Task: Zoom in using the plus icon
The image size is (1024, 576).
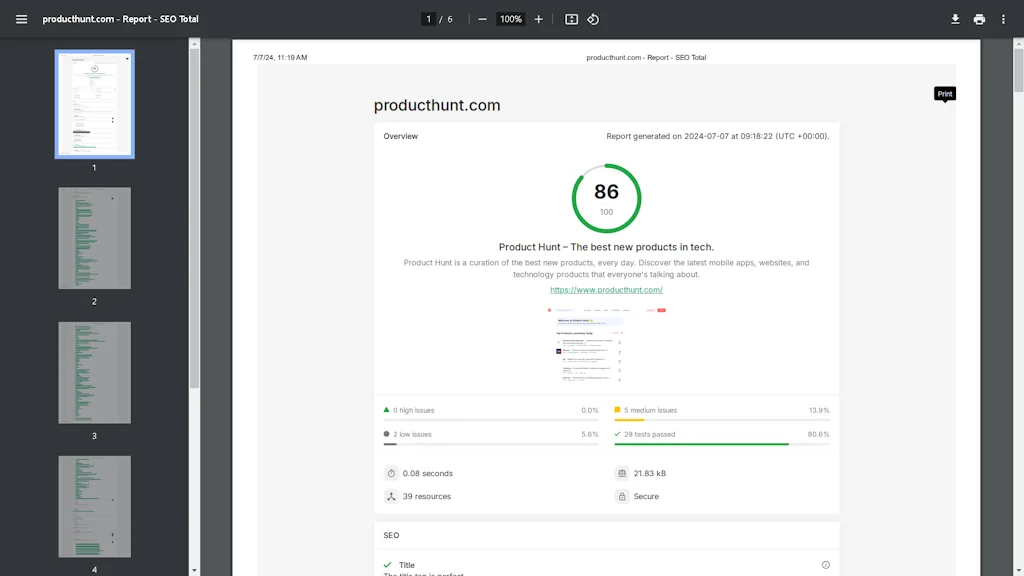Action: tap(537, 19)
